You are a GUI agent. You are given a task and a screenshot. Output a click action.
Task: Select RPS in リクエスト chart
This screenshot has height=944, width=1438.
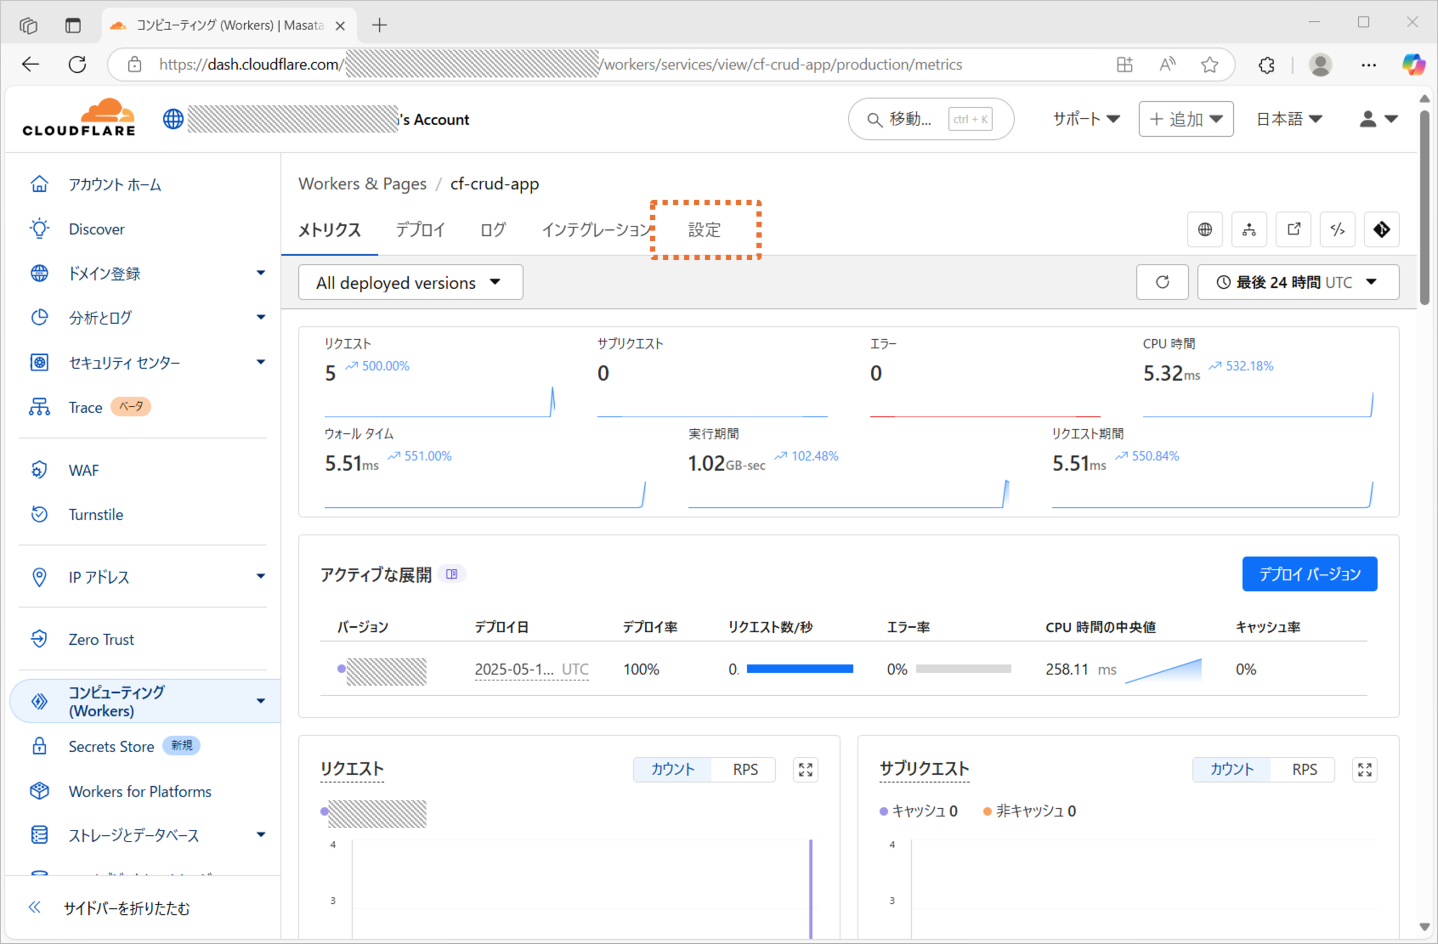click(x=745, y=769)
